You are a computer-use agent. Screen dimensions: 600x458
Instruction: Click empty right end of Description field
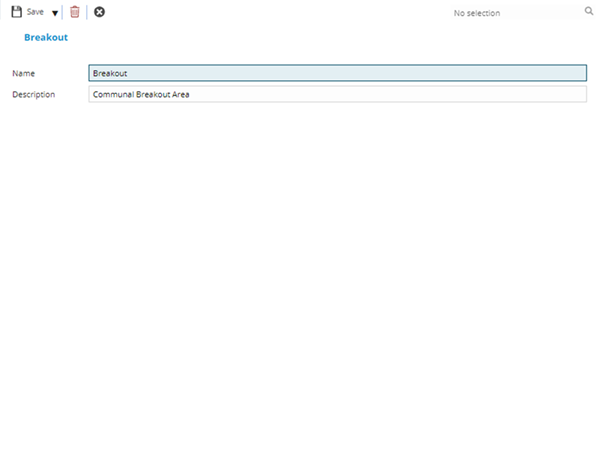450,94
